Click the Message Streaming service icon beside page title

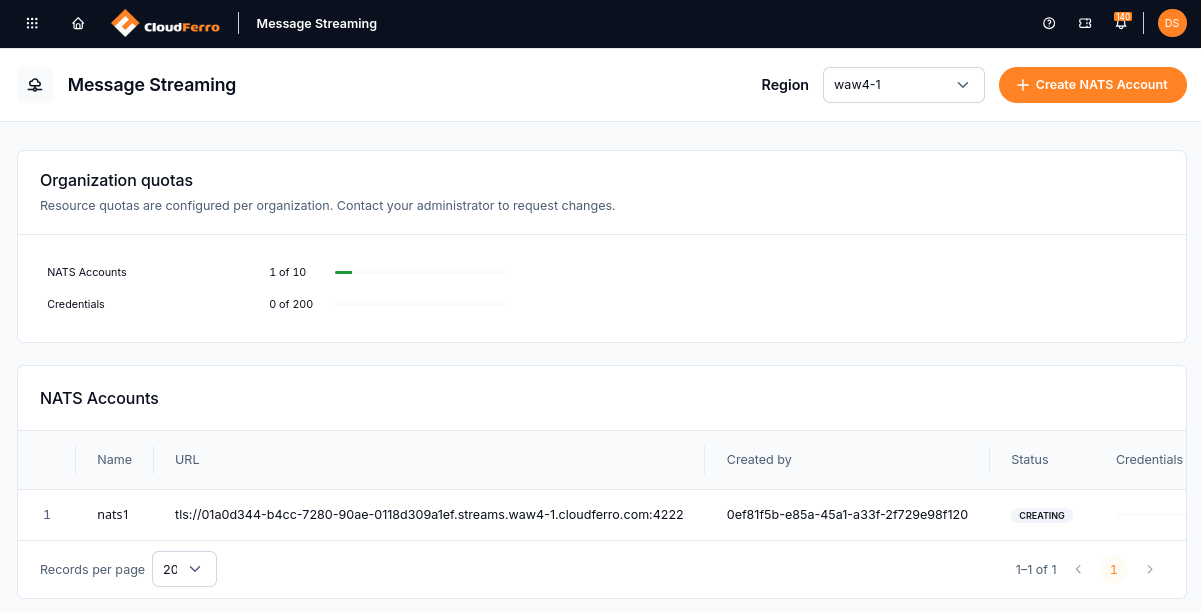point(35,85)
